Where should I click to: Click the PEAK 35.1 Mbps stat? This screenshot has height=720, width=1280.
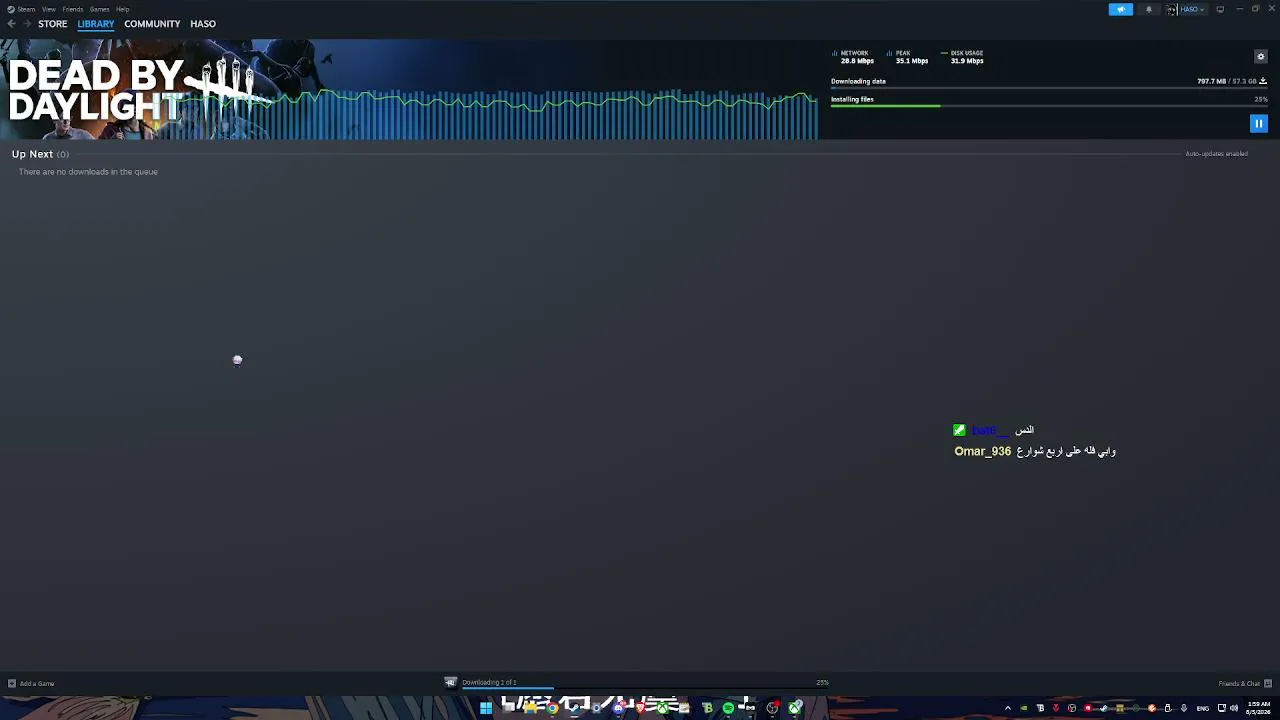point(908,57)
